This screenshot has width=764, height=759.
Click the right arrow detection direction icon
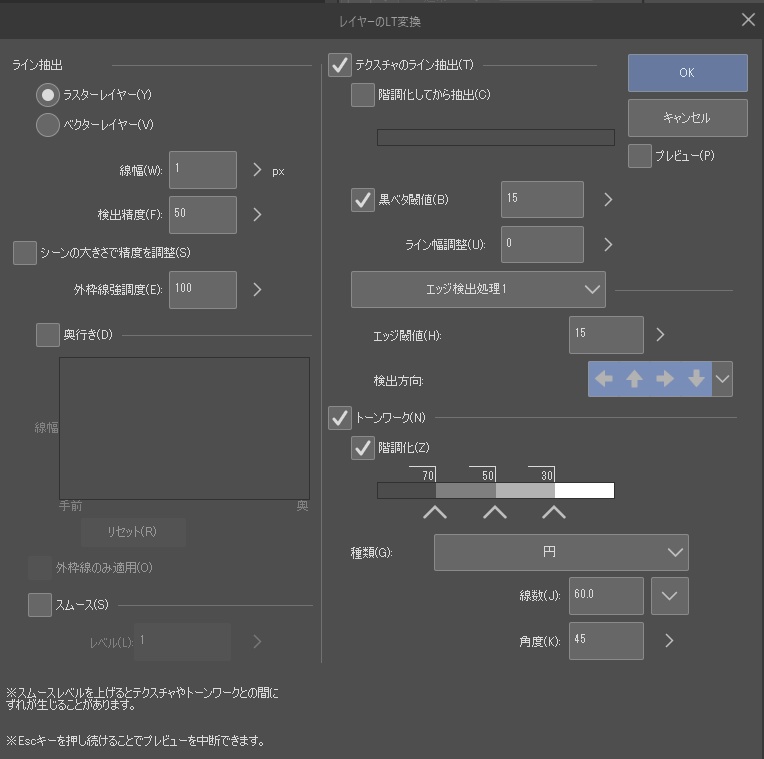[x=665, y=379]
